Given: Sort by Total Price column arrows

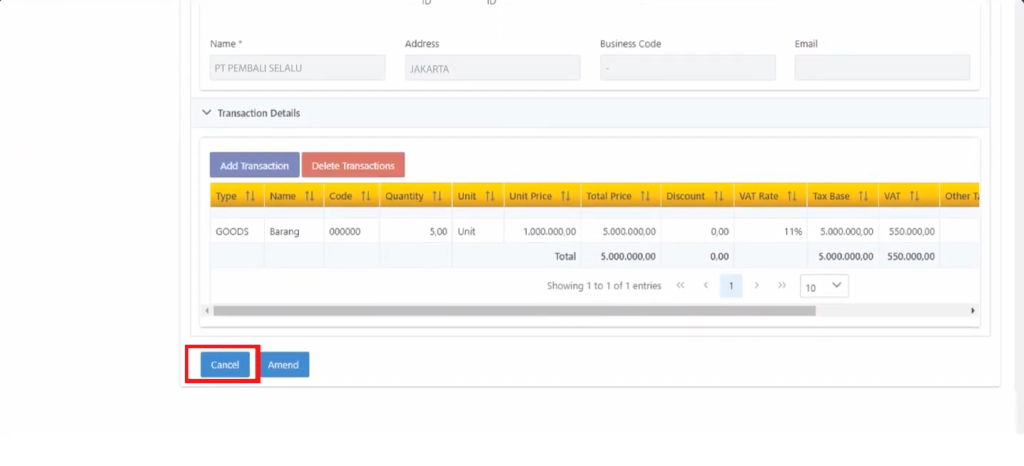Looking at the screenshot, I should tap(645, 197).
